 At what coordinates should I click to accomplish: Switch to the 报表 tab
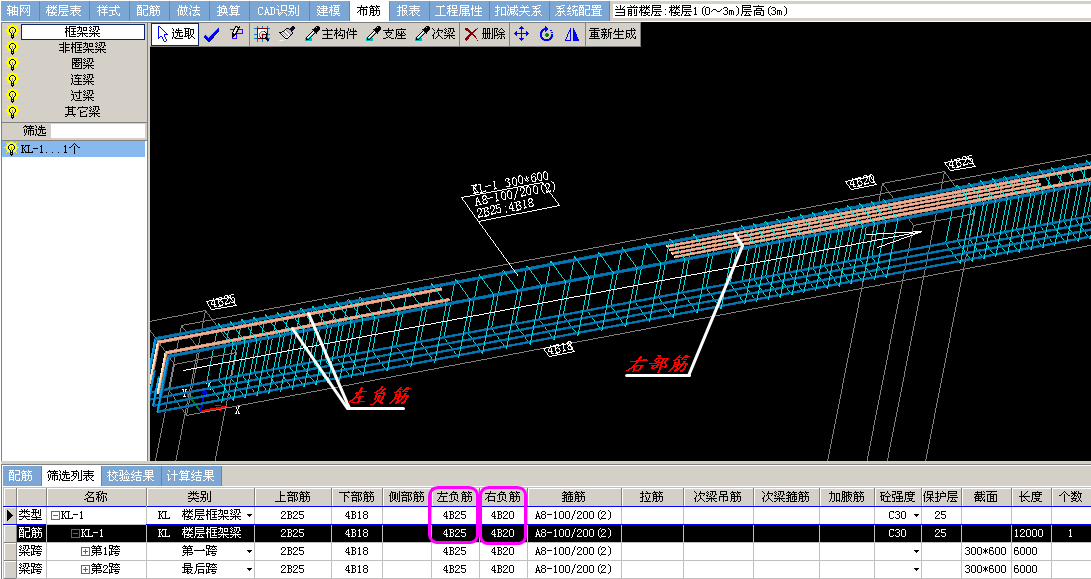point(408,11)
